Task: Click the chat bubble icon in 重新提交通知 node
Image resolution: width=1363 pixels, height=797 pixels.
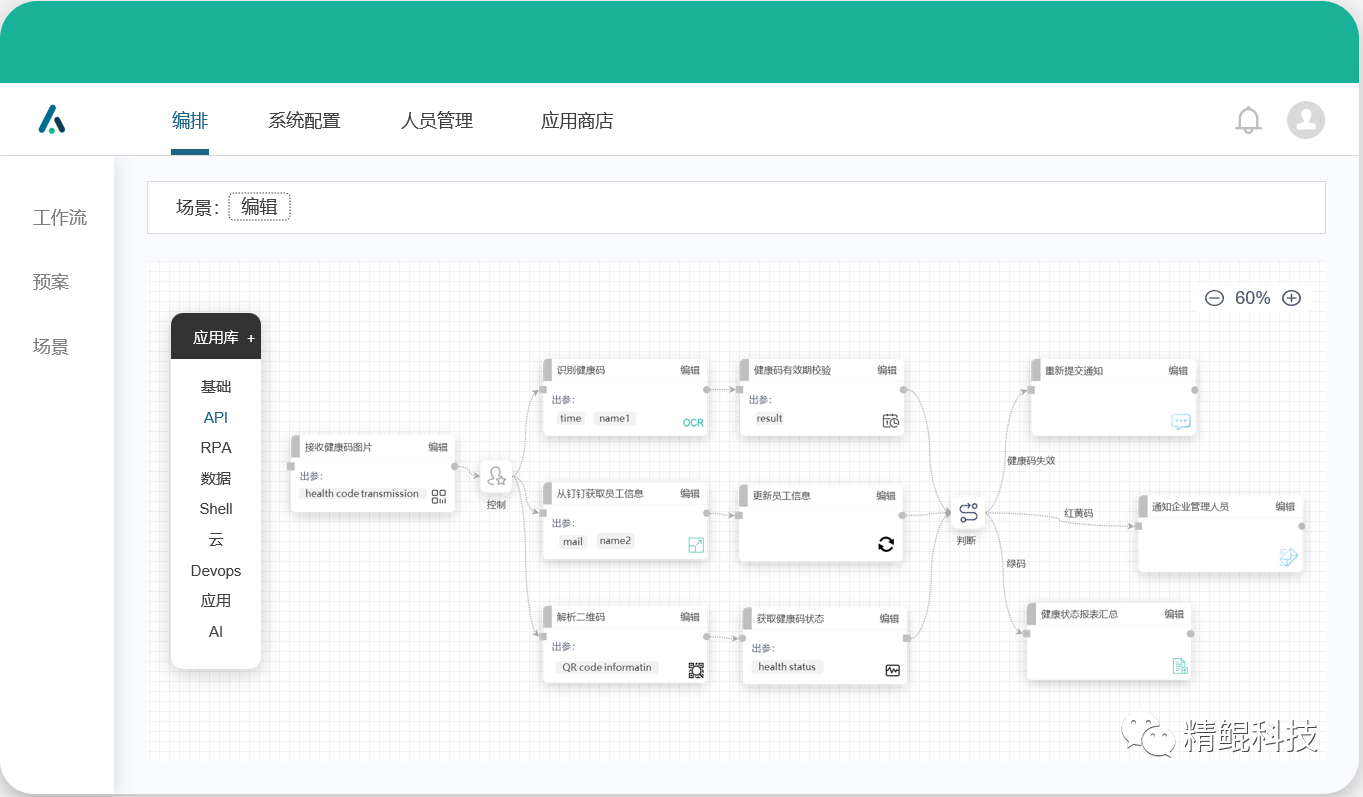Action: coord(1181,421)
